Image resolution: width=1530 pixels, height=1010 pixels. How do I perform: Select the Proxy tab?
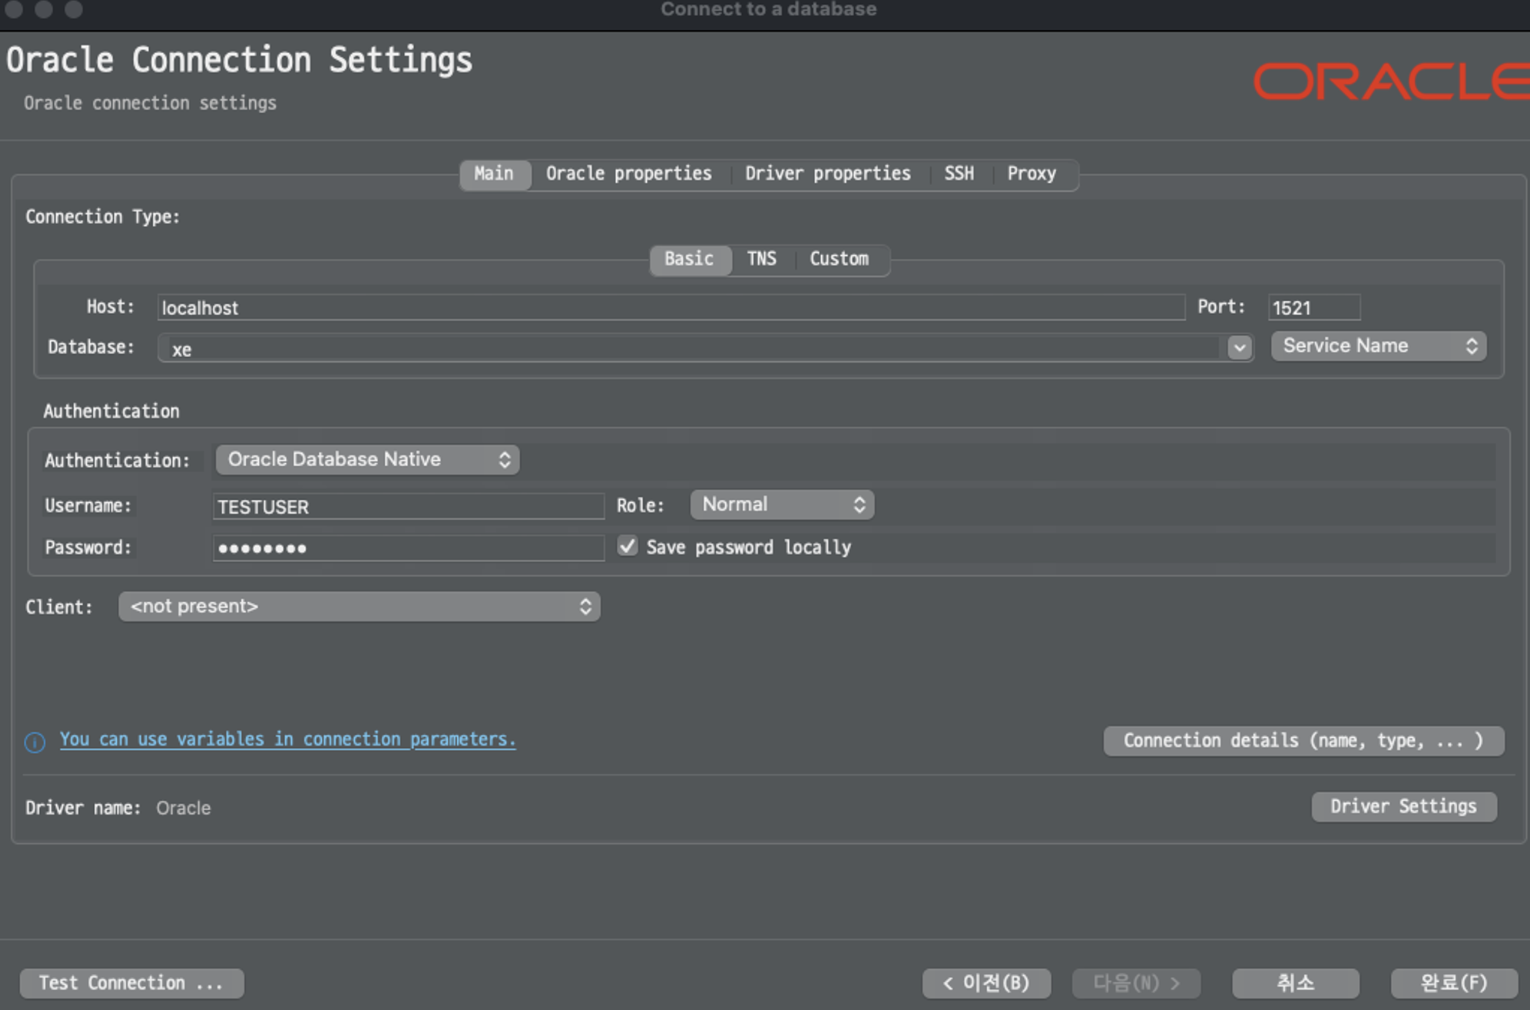point(1032,174)
